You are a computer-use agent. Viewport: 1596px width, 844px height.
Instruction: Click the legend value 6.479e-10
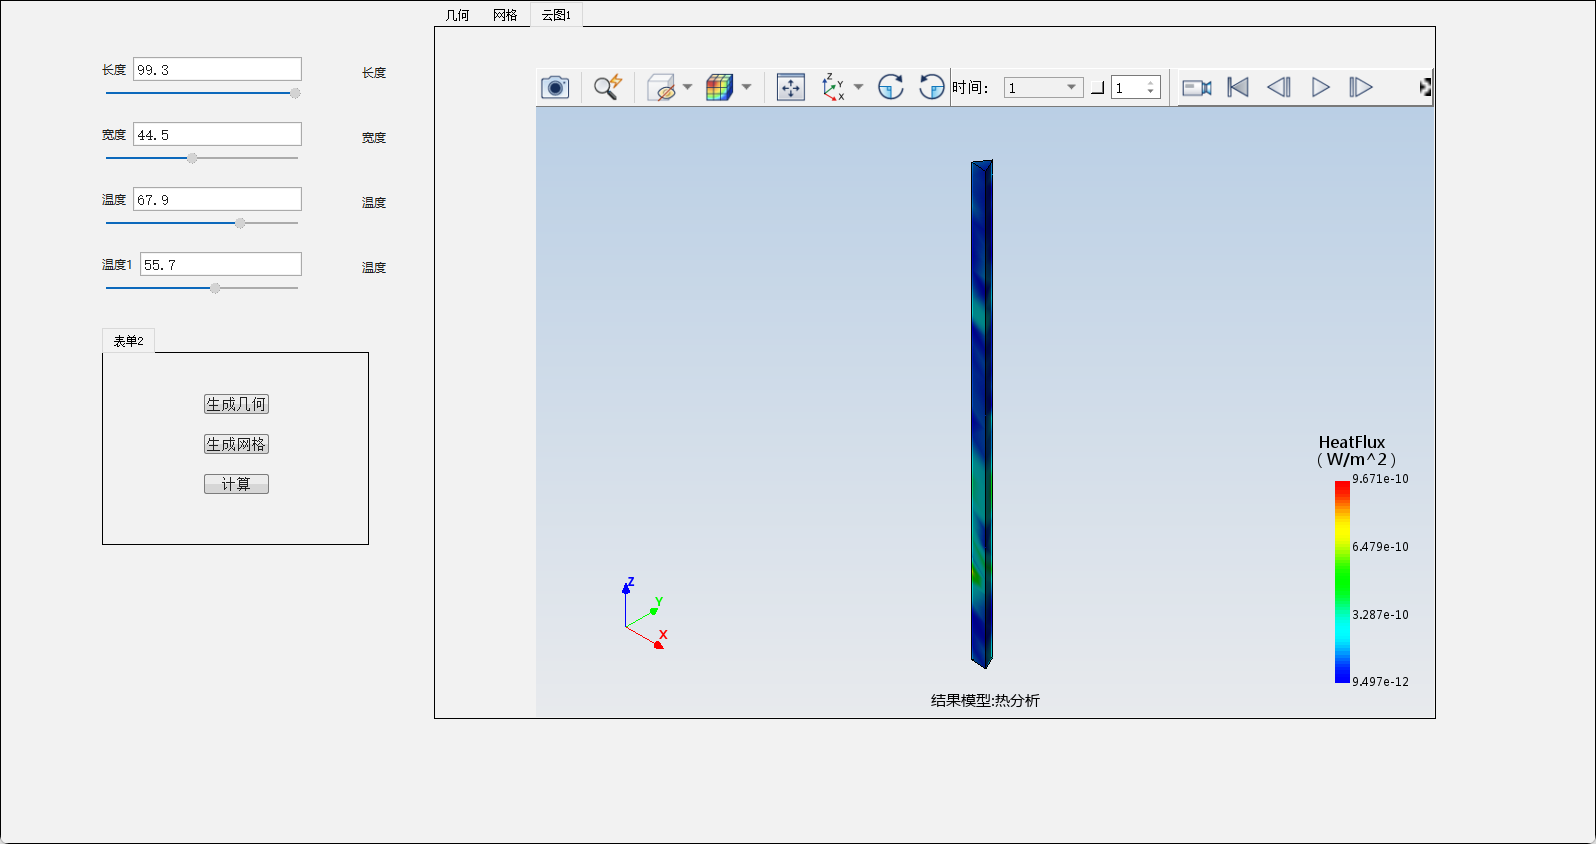tap(1380, 547)
